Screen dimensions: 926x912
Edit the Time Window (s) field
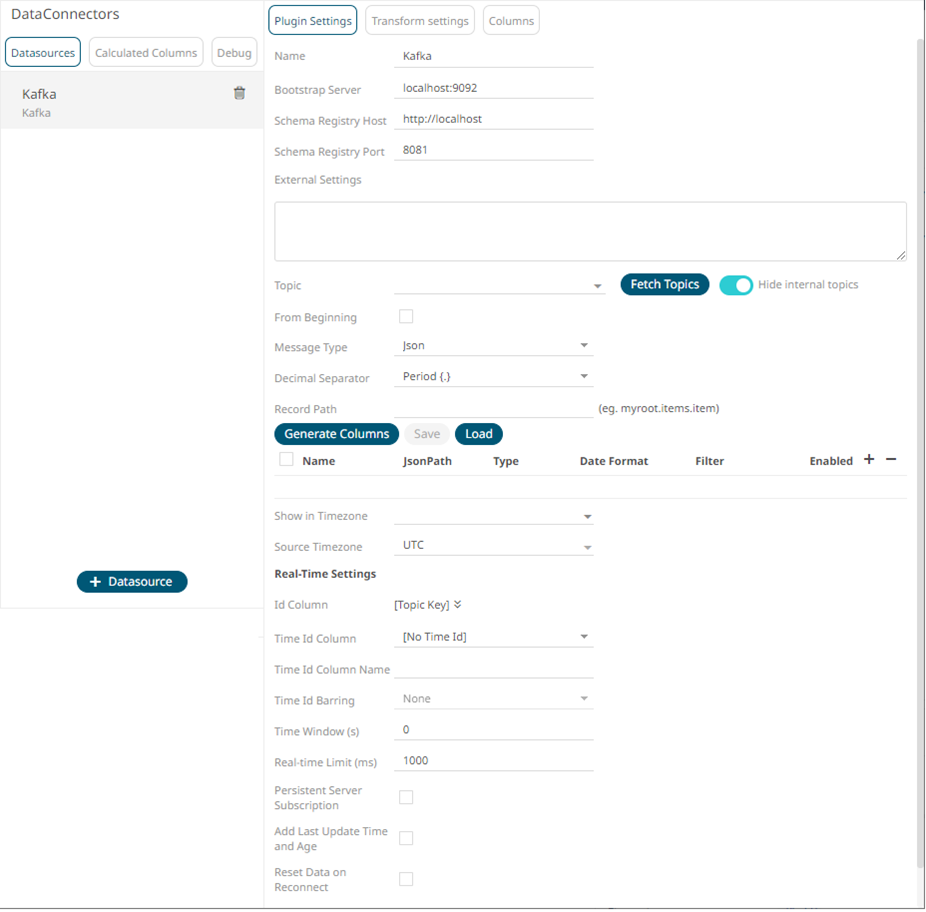point(494,731)
